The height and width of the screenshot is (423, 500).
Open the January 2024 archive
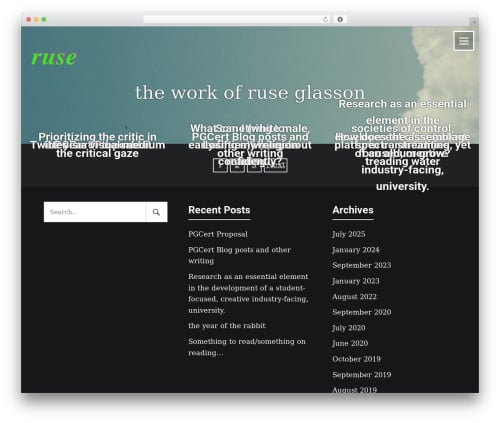355,250
